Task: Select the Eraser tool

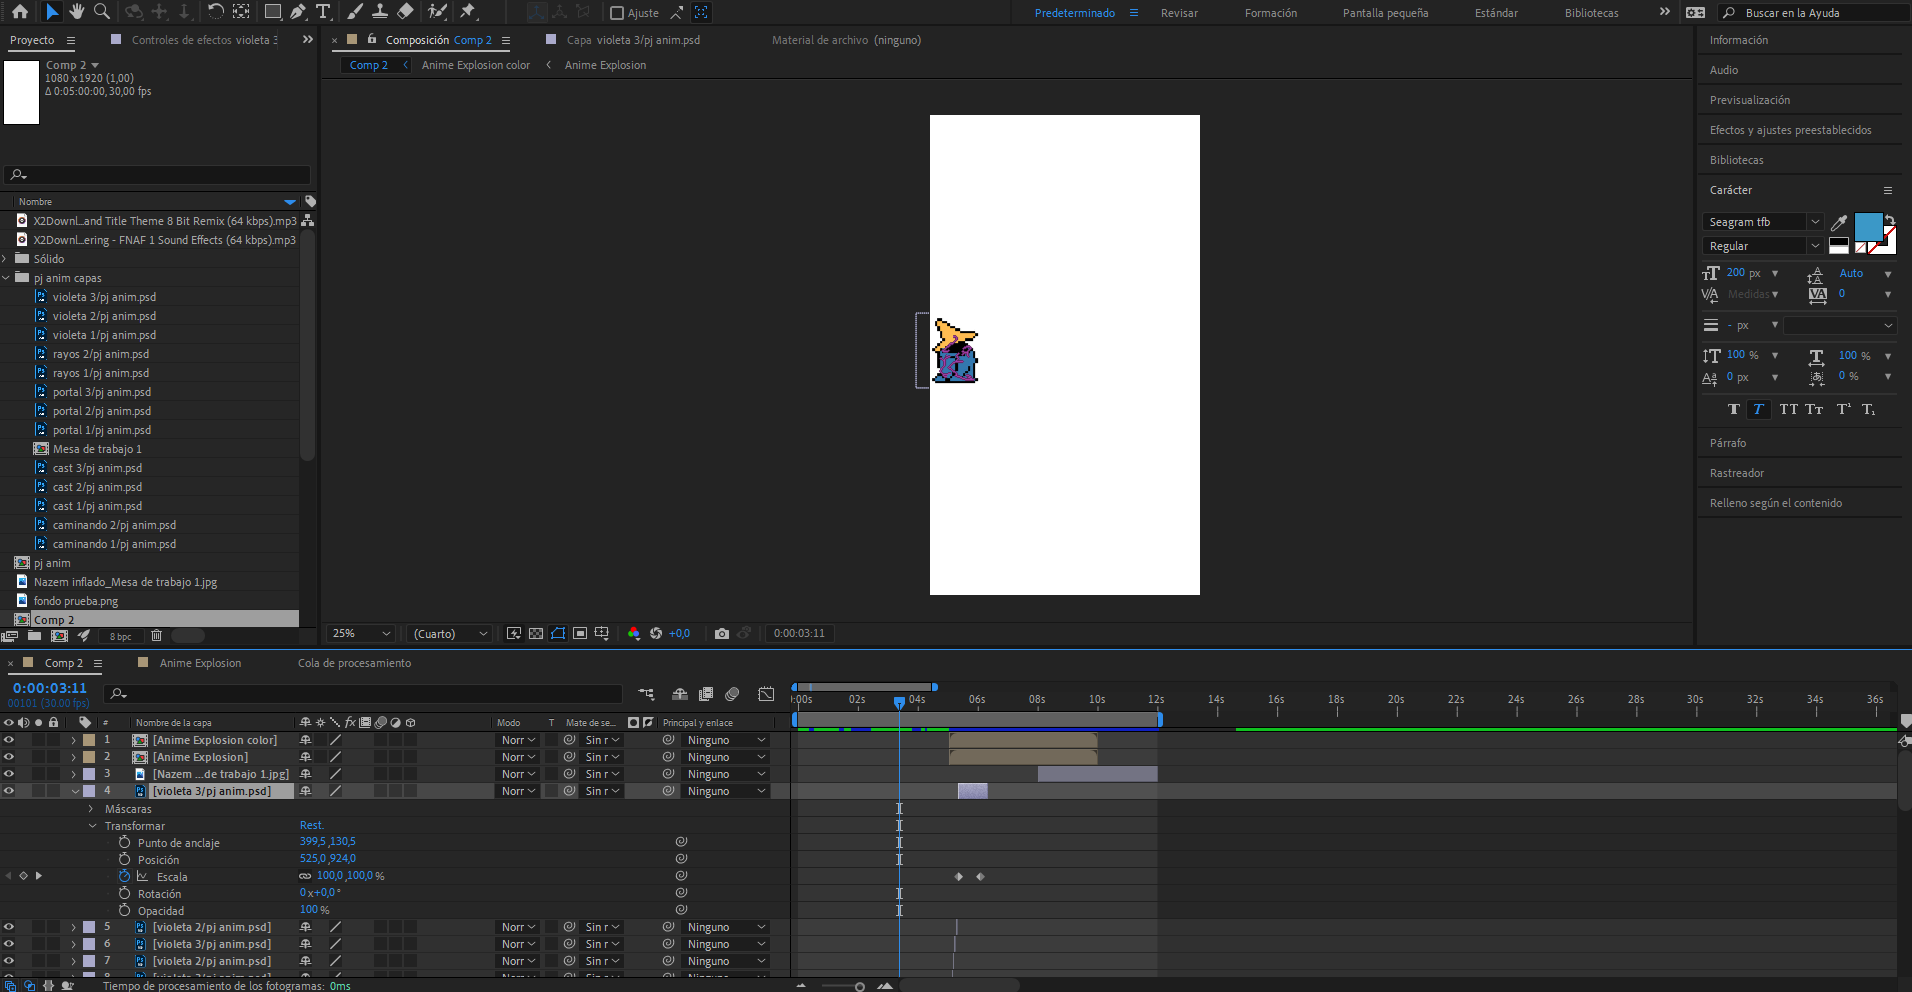Action: pos(405,12)
